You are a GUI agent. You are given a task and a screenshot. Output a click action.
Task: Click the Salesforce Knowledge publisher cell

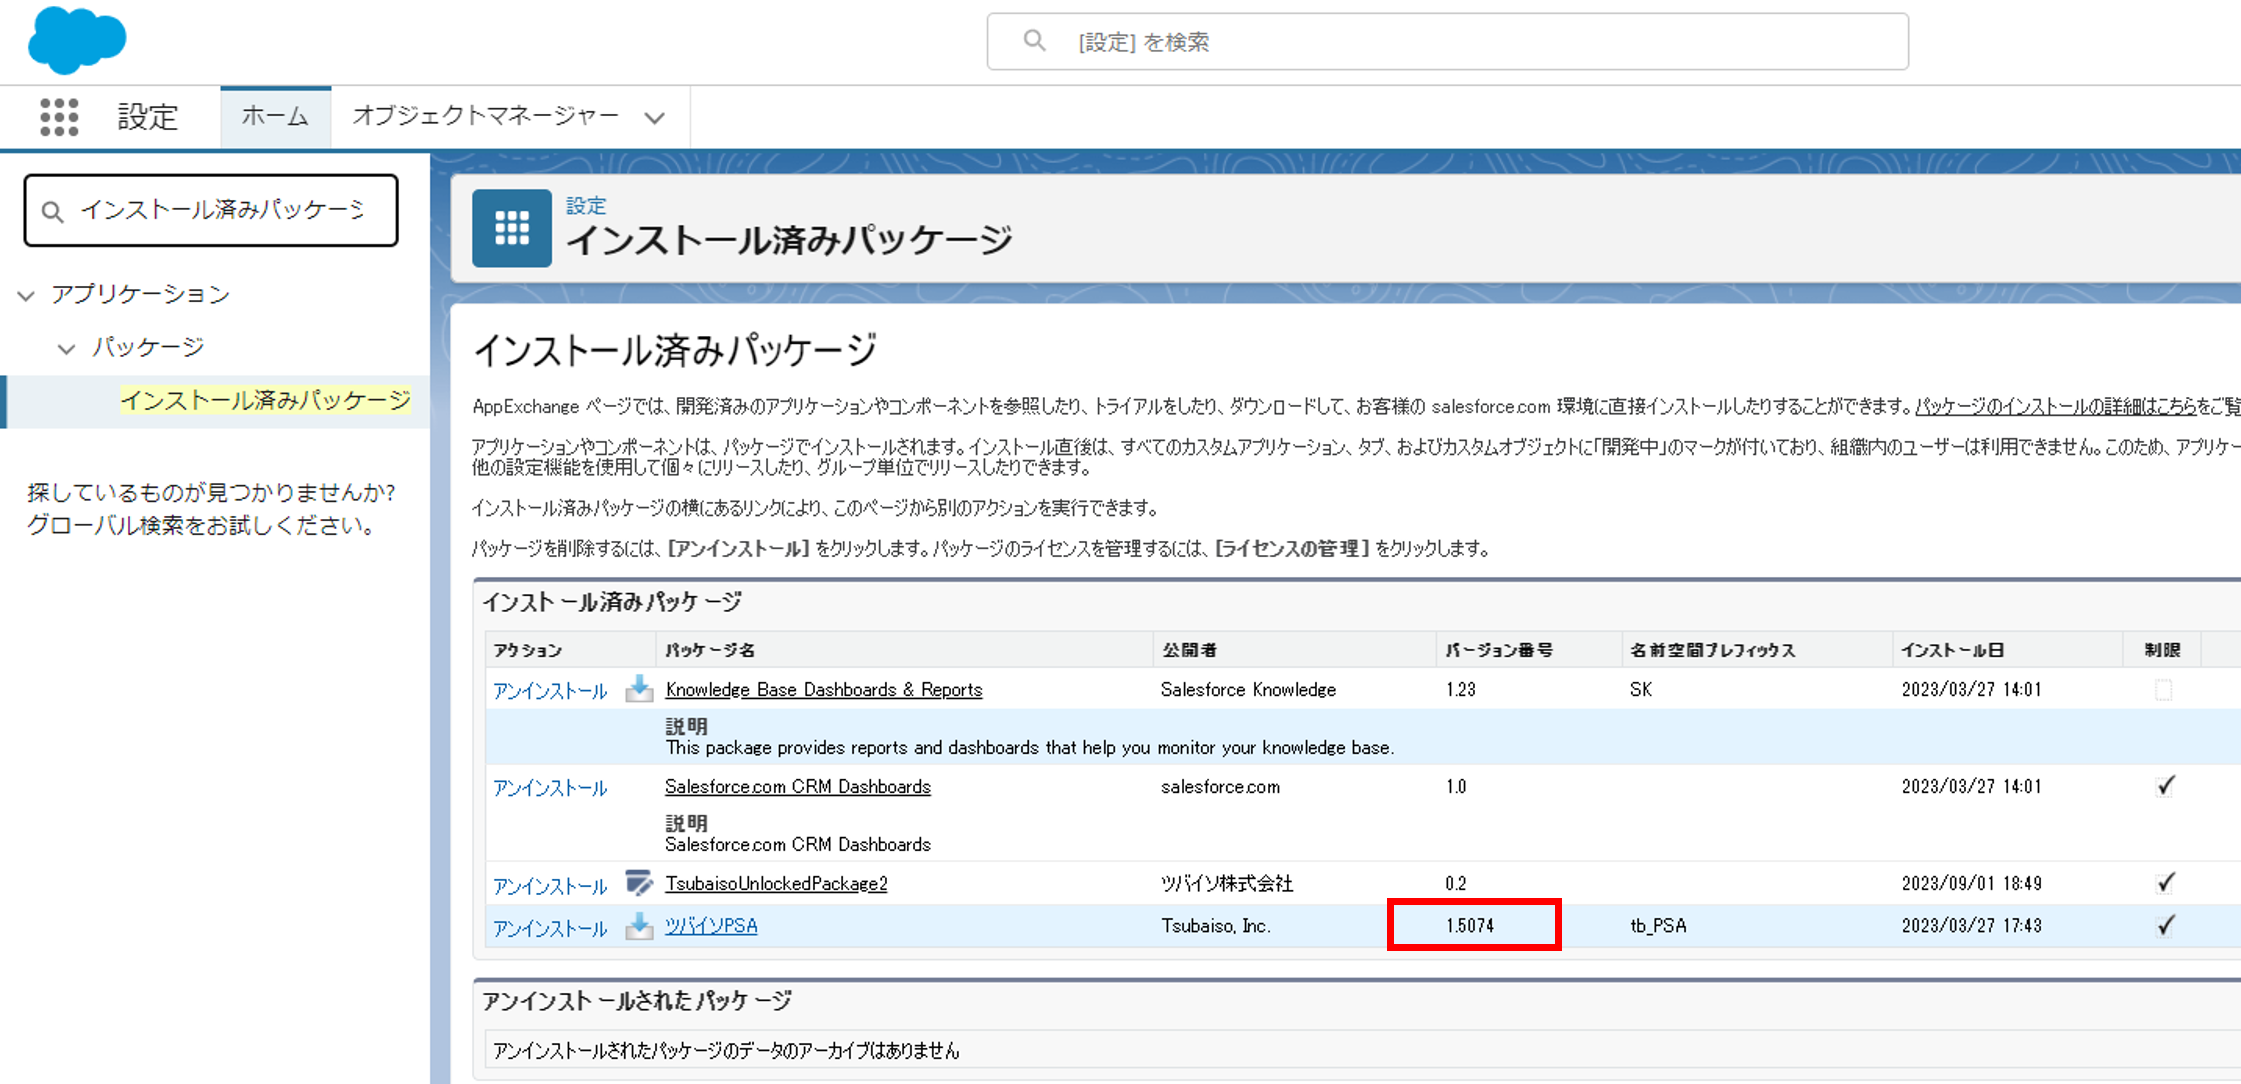(1248, 690)
